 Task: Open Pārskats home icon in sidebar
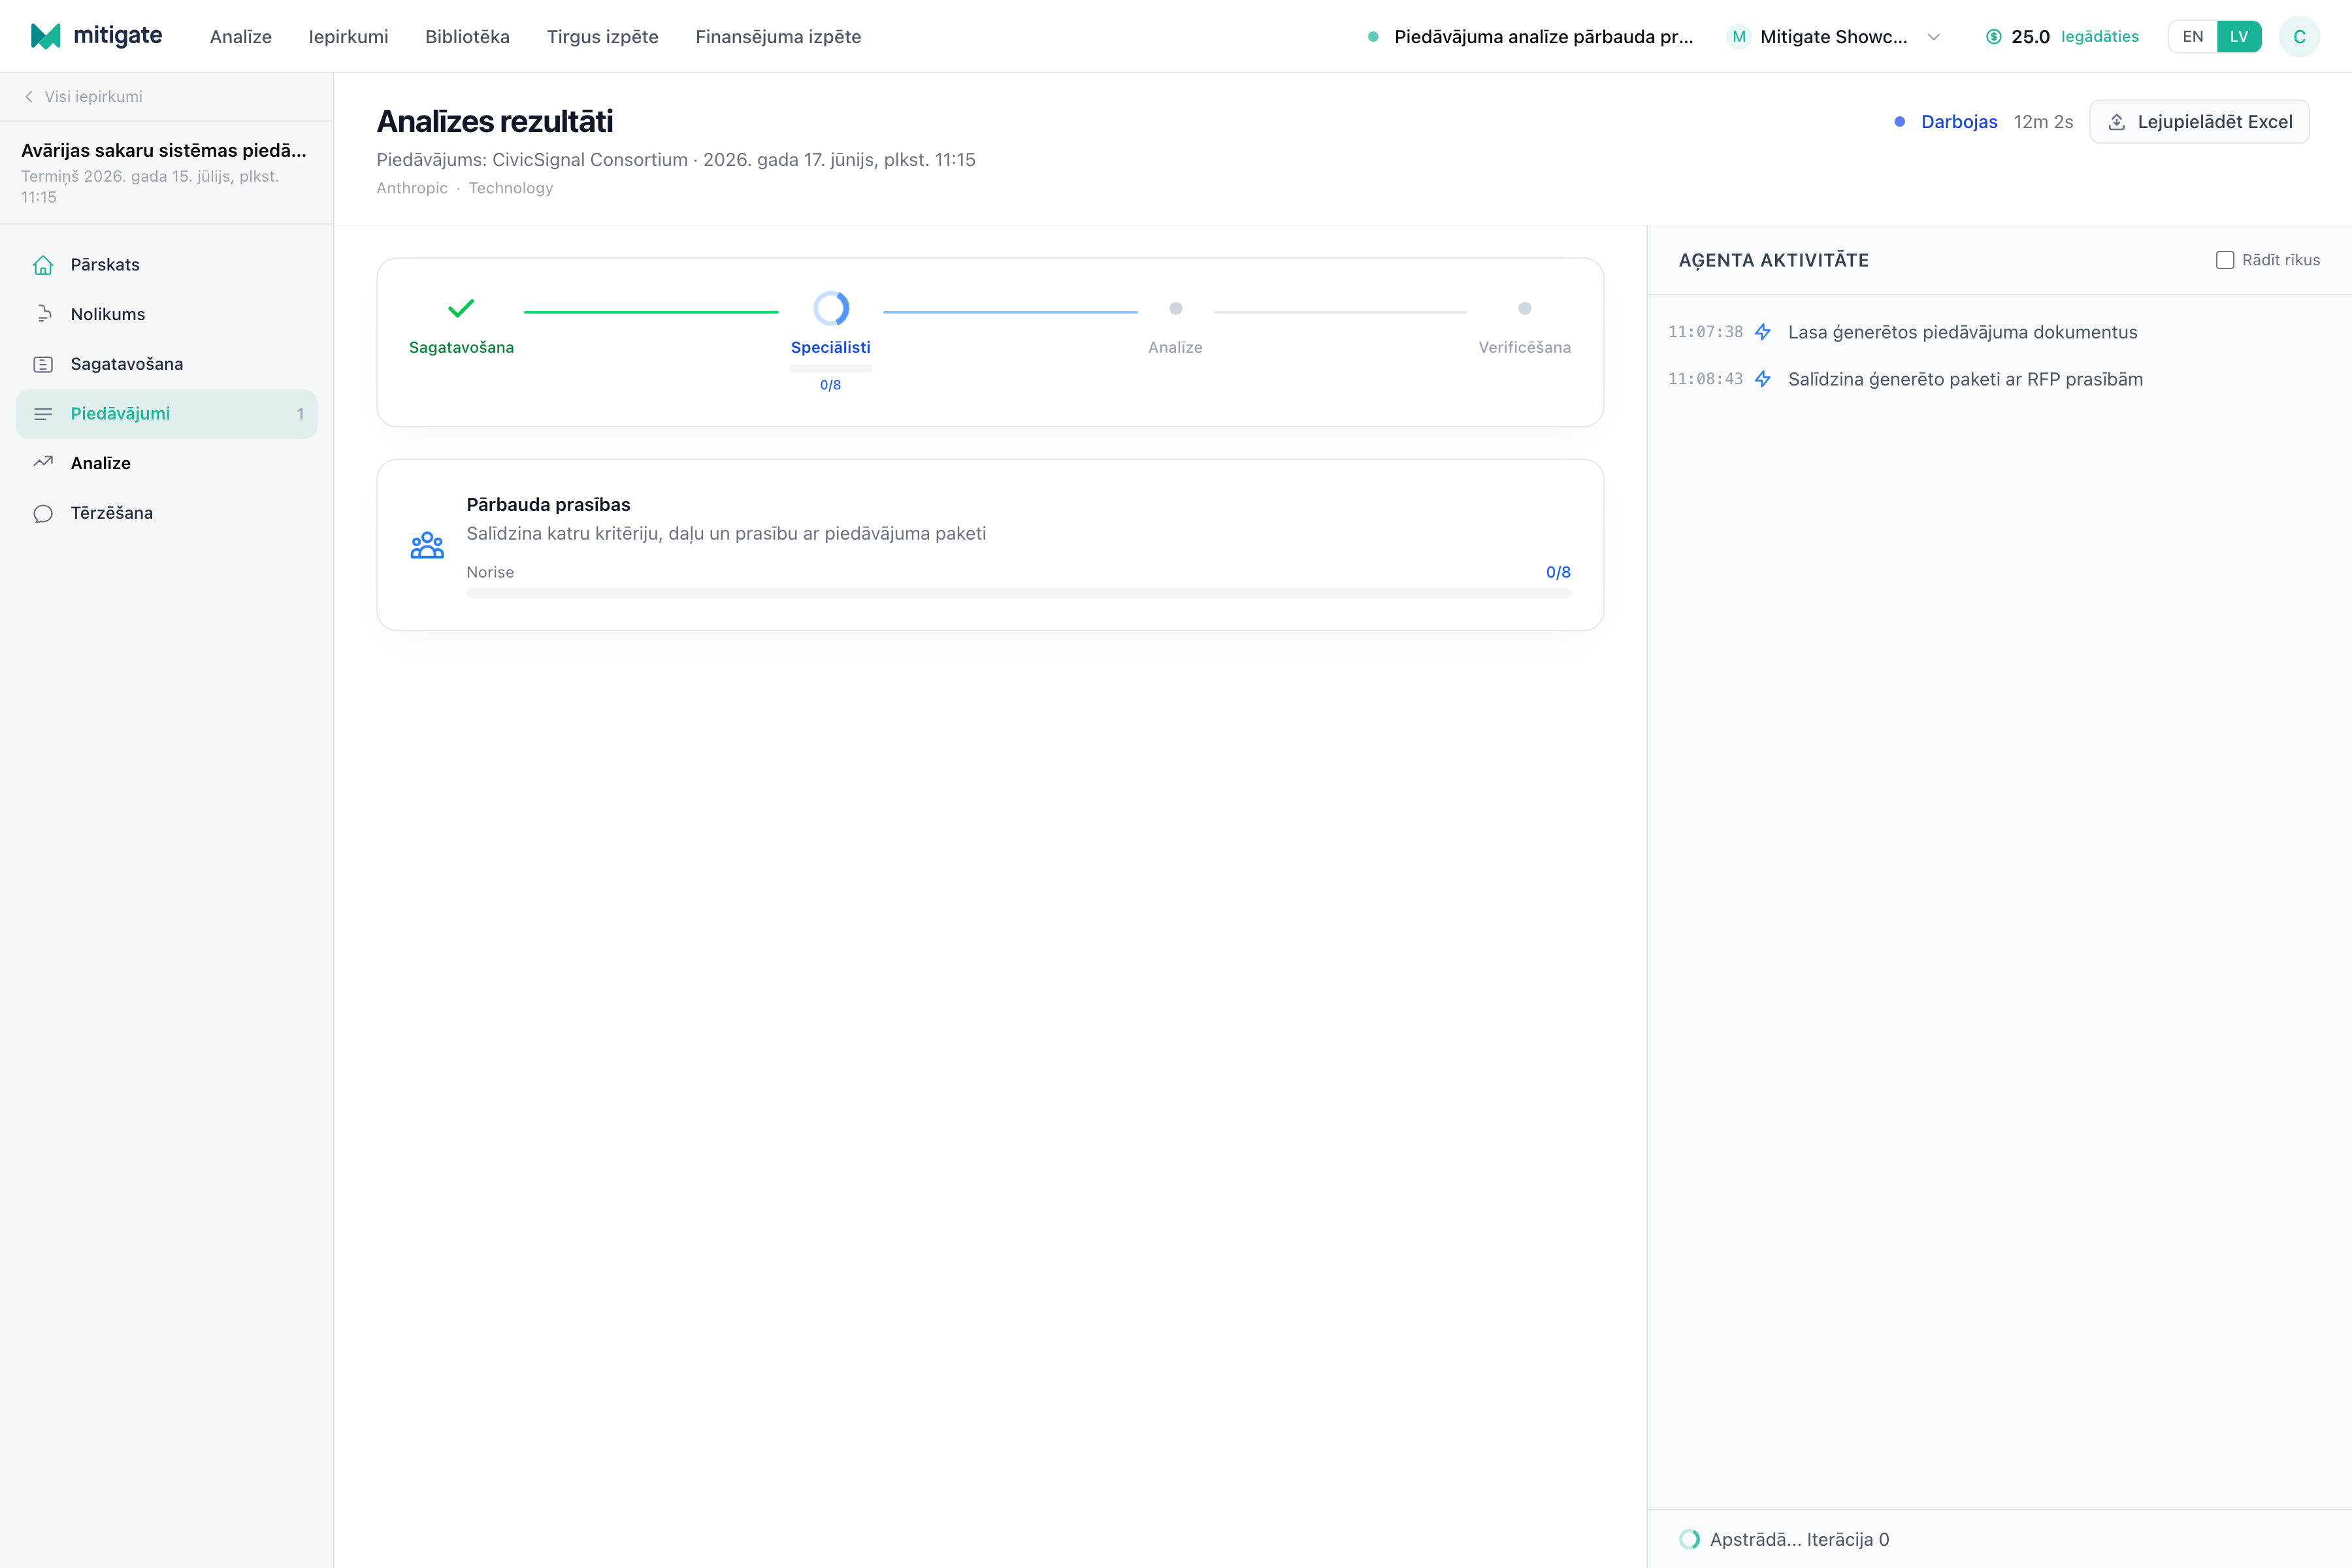[43, 265]
